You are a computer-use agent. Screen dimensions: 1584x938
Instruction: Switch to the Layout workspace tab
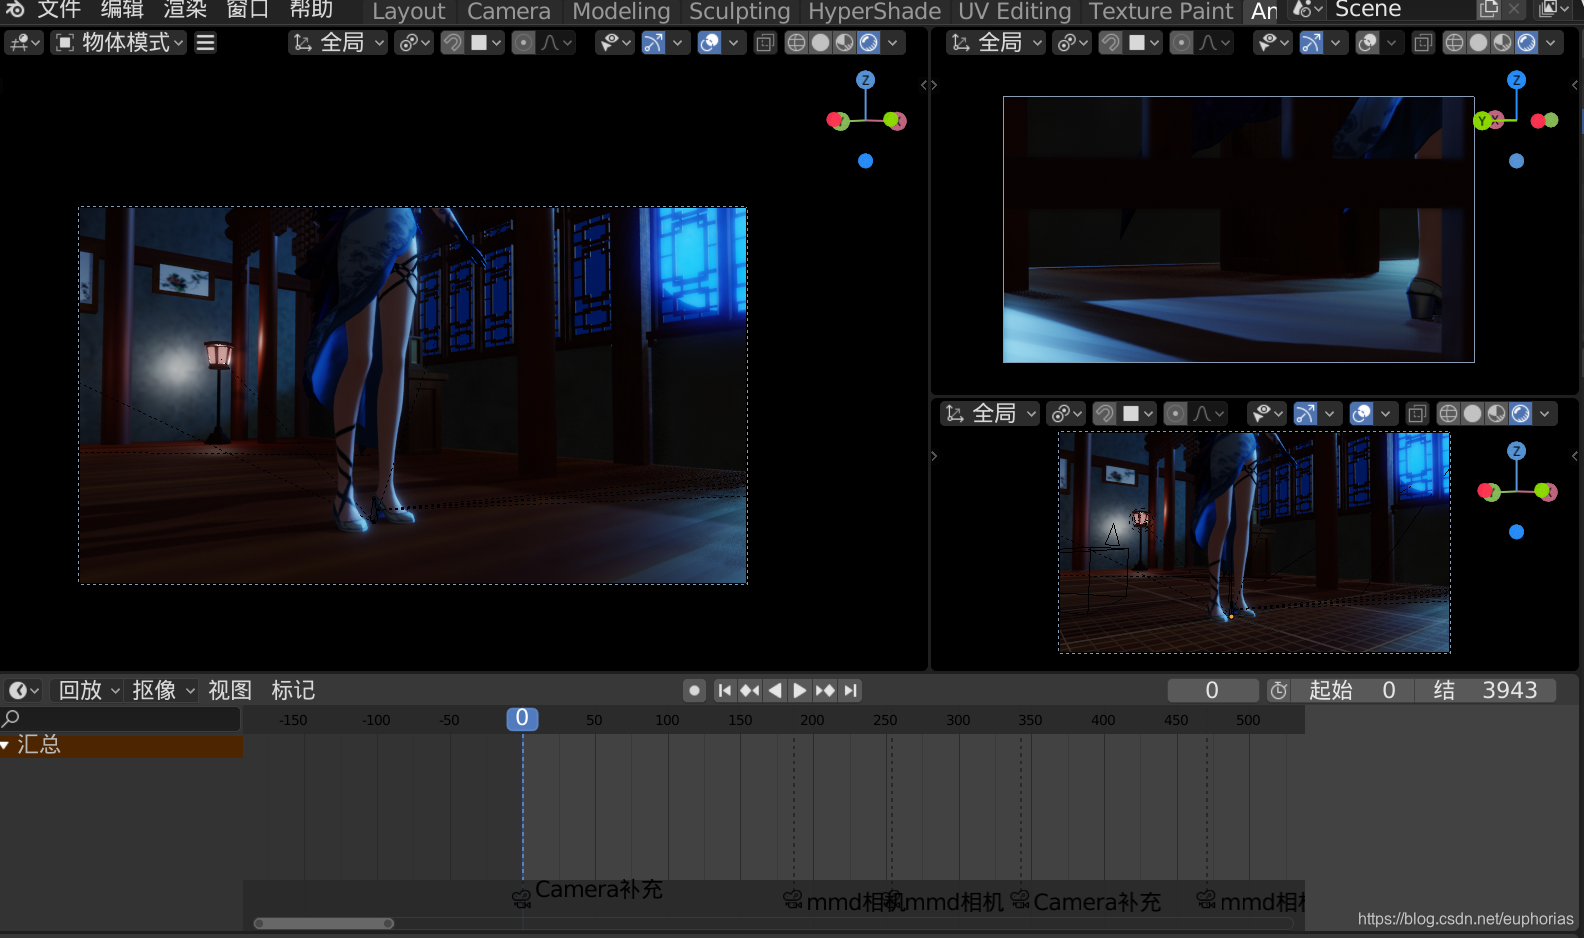[409, 11]
